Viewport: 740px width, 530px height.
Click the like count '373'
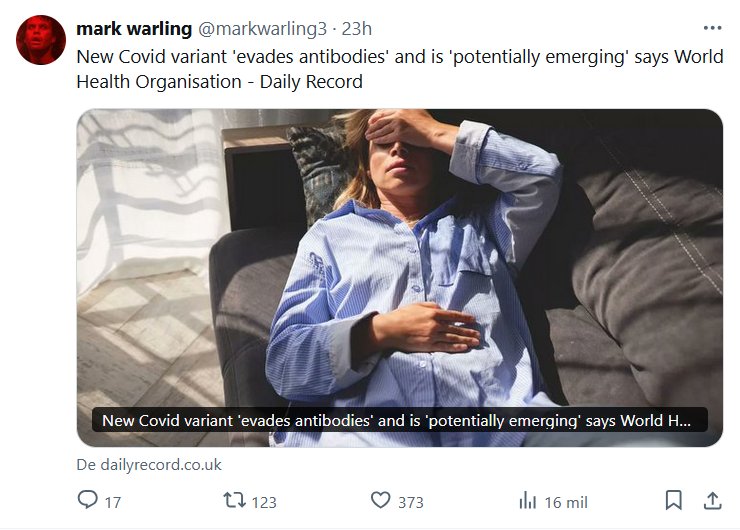click(410, 502)
